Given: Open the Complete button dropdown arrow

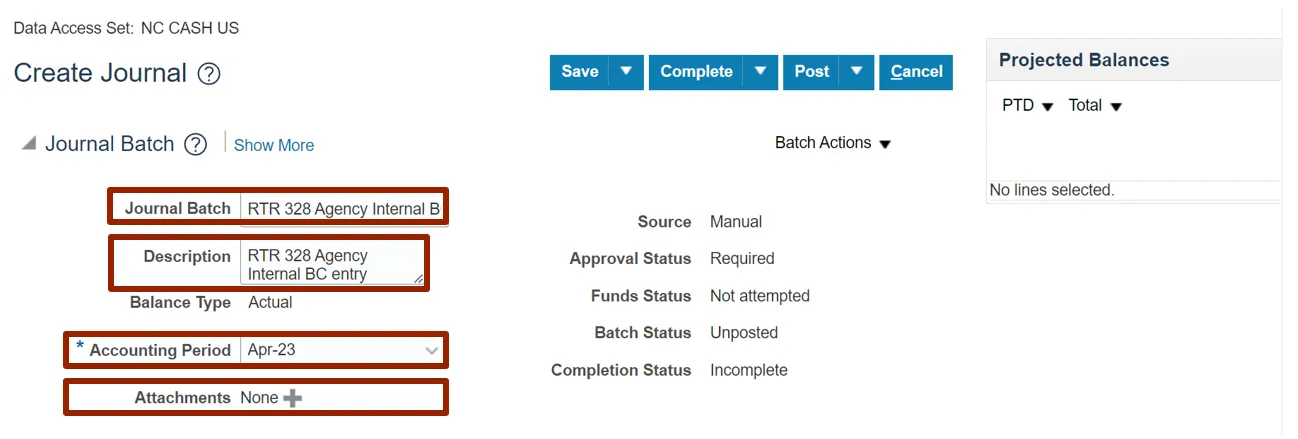Looking at the screenshot, I should click(760, 71).
